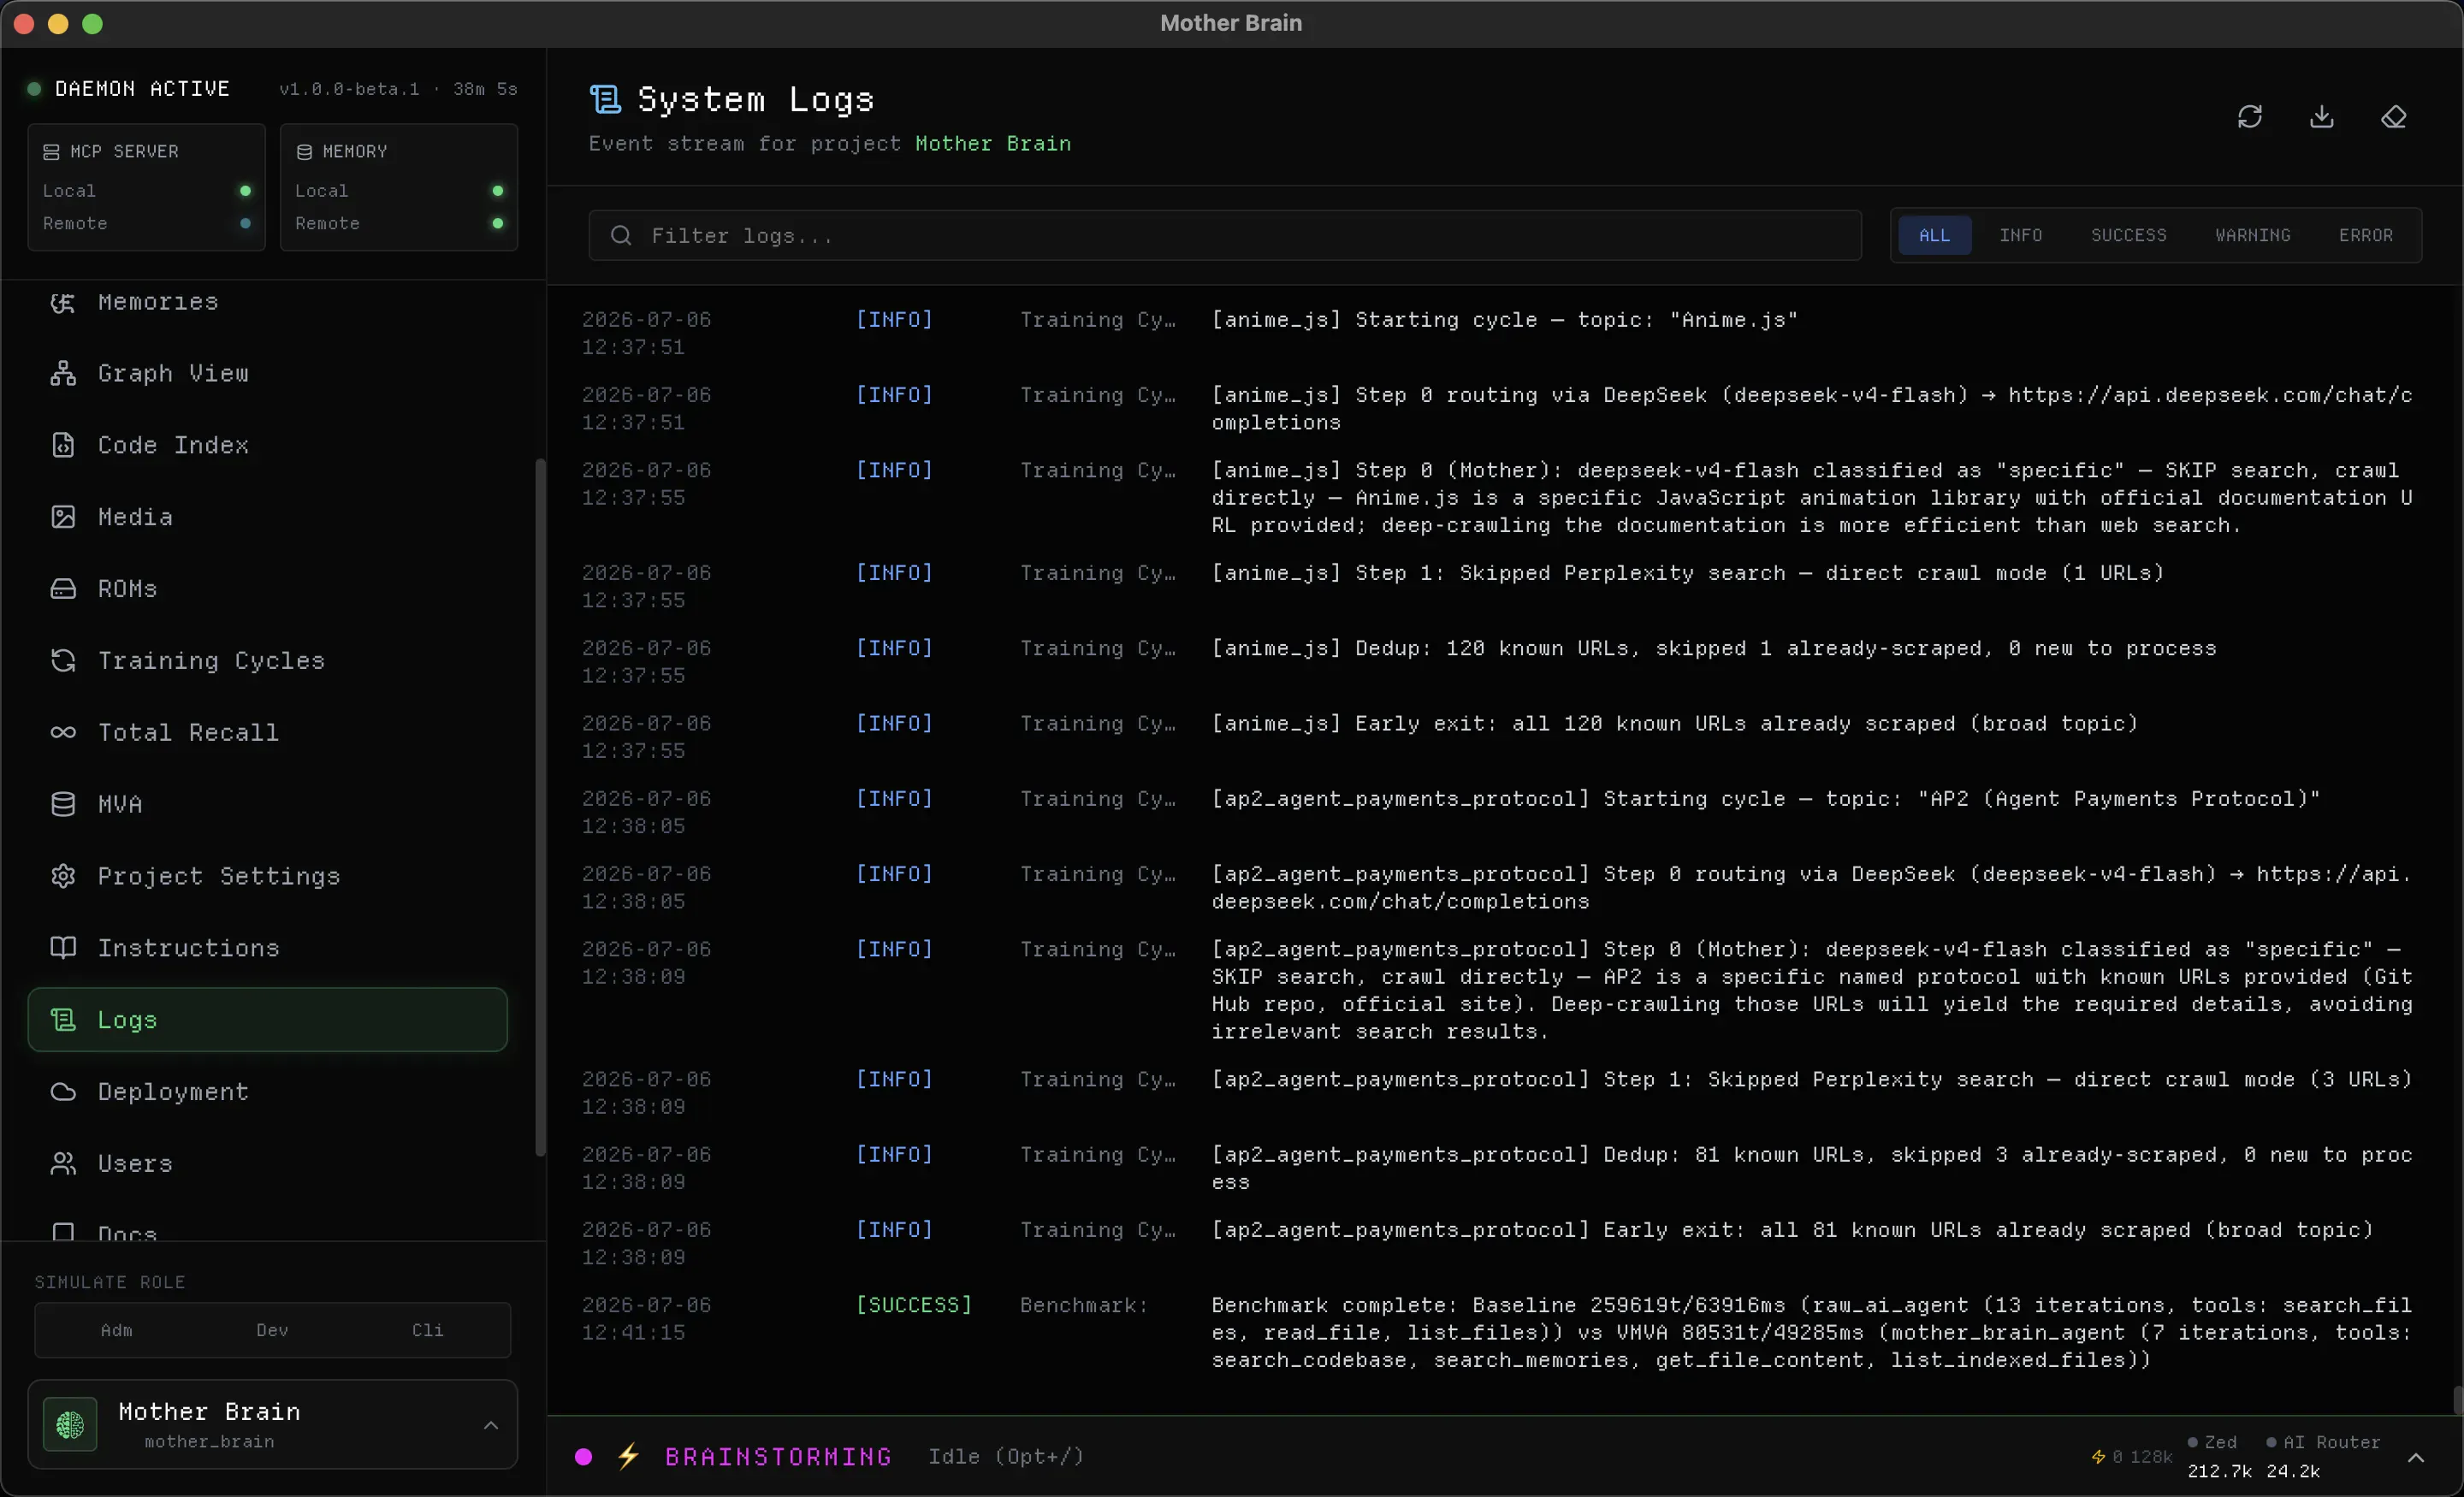Screen dimensions: 2464x1497
Task: Expand the status bar chevron
Action: (x=2416, y=1457)
